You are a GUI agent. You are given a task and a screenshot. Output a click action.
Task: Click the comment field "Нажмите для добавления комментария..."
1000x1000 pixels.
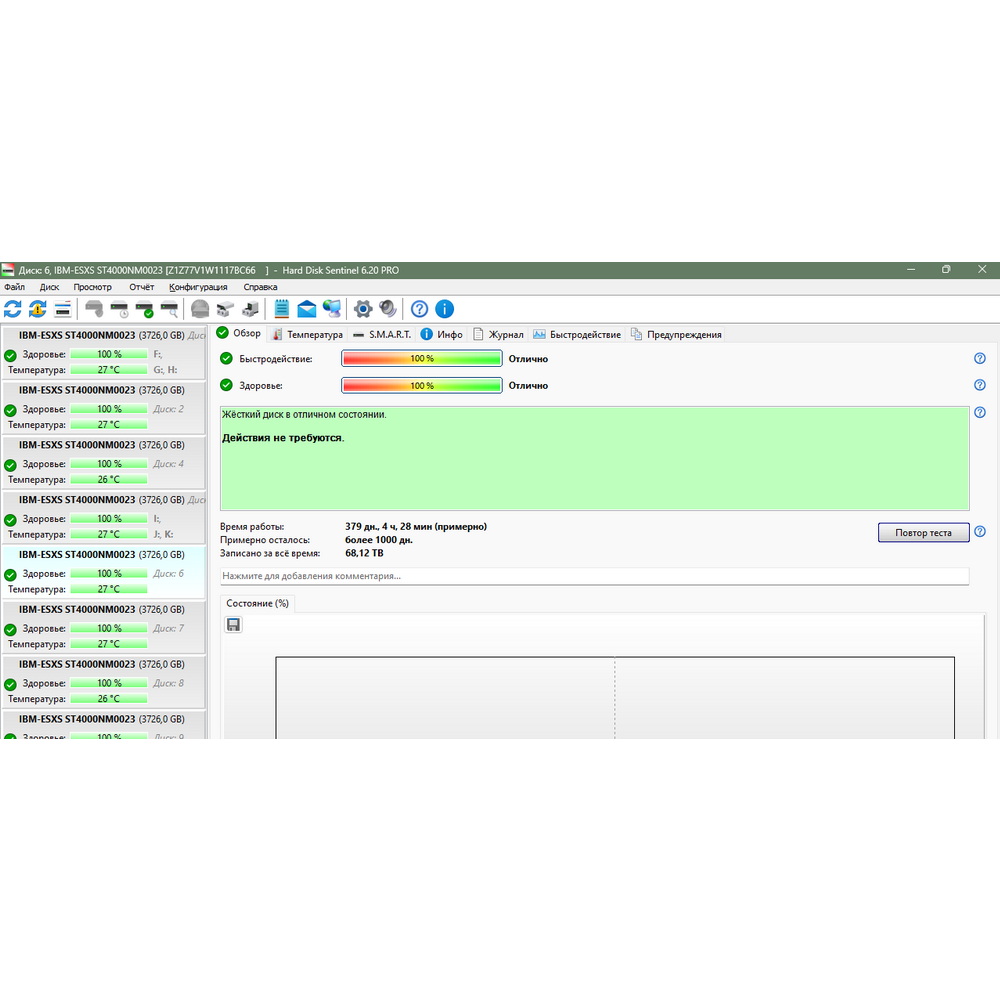coord(594,576)
